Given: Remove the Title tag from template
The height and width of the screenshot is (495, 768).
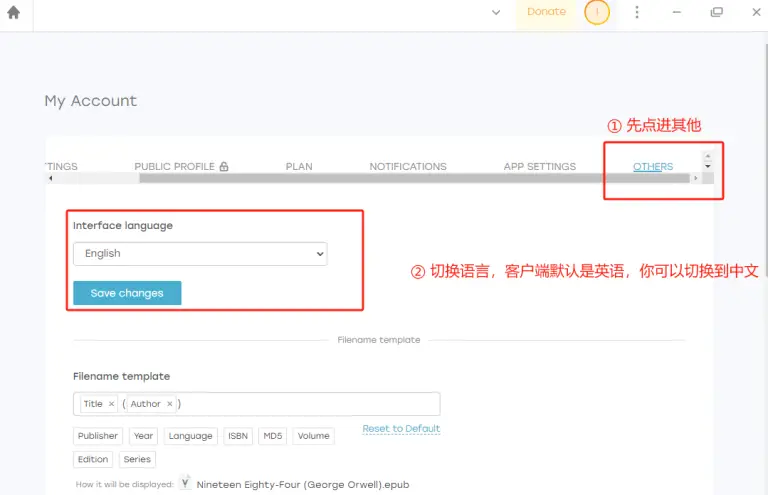Looking at the screenshot, I should [111, 404].
